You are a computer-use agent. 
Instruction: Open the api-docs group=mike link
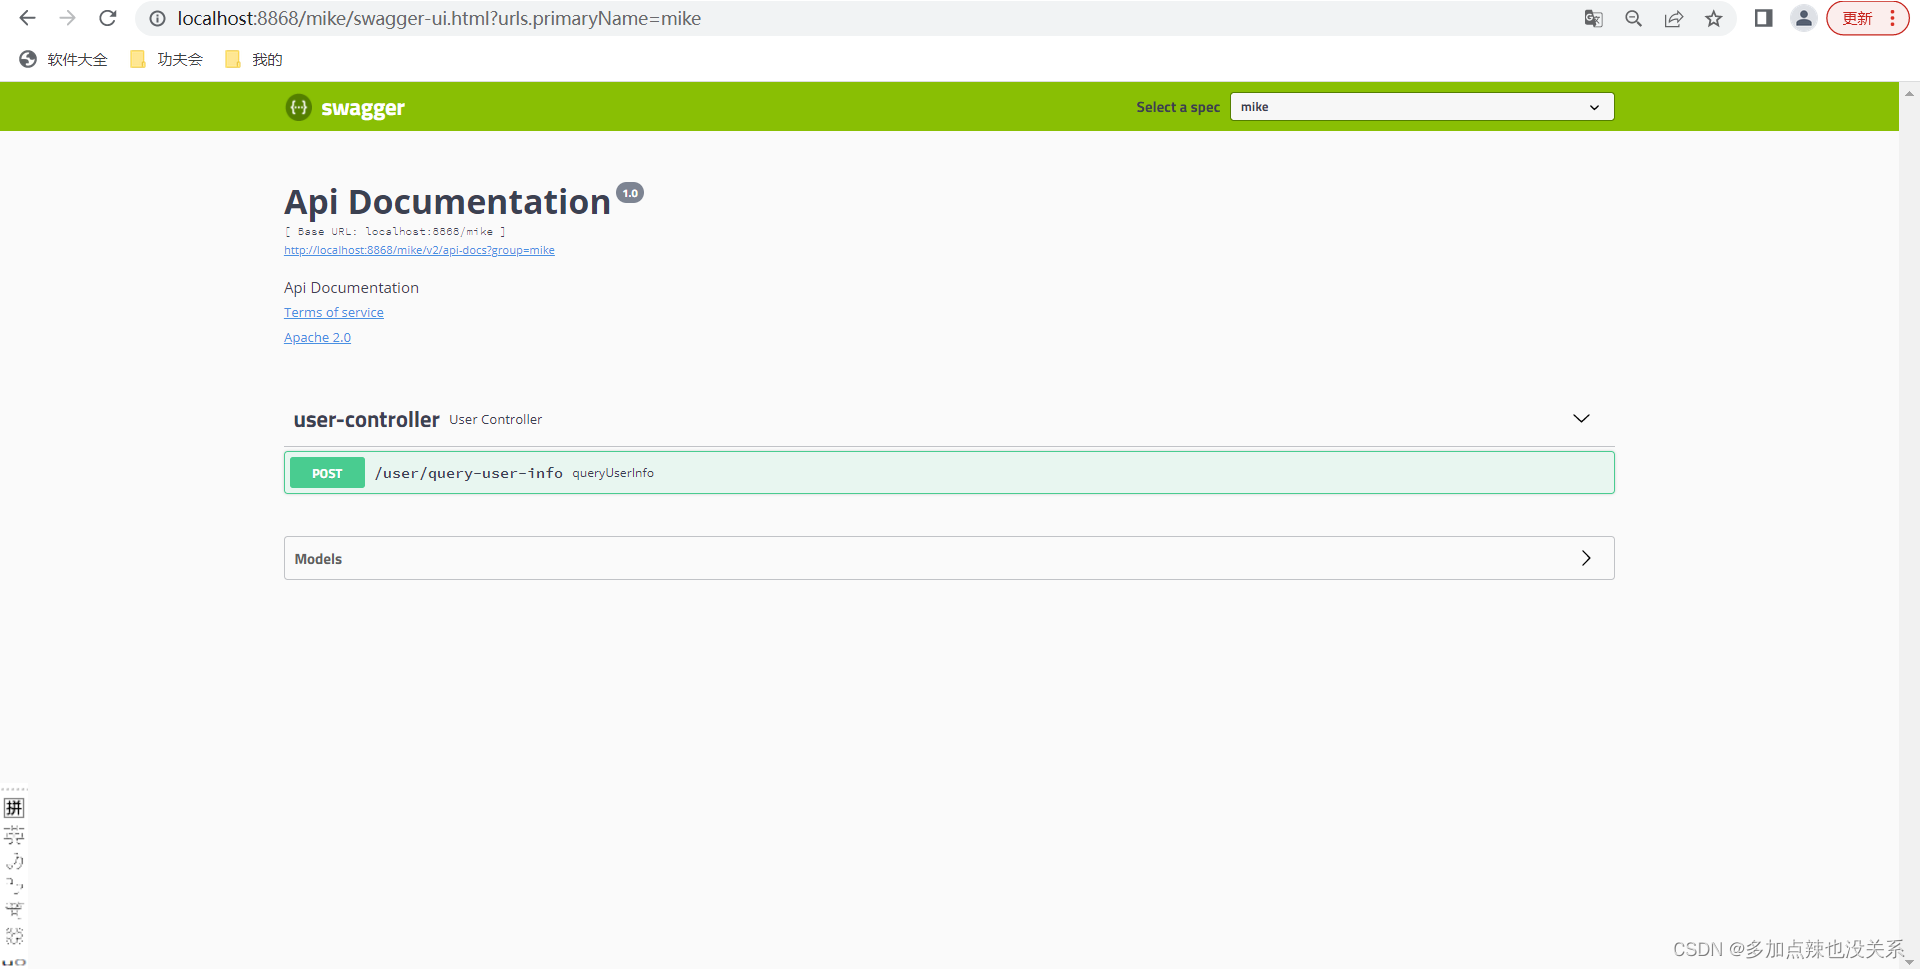[x=419, y=250]
